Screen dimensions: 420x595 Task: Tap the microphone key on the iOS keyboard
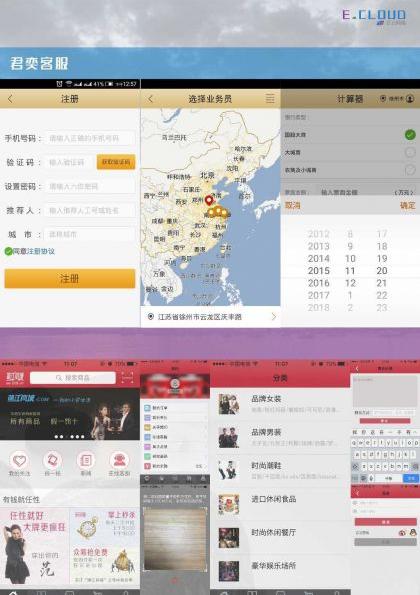click(x=371, y=478)
